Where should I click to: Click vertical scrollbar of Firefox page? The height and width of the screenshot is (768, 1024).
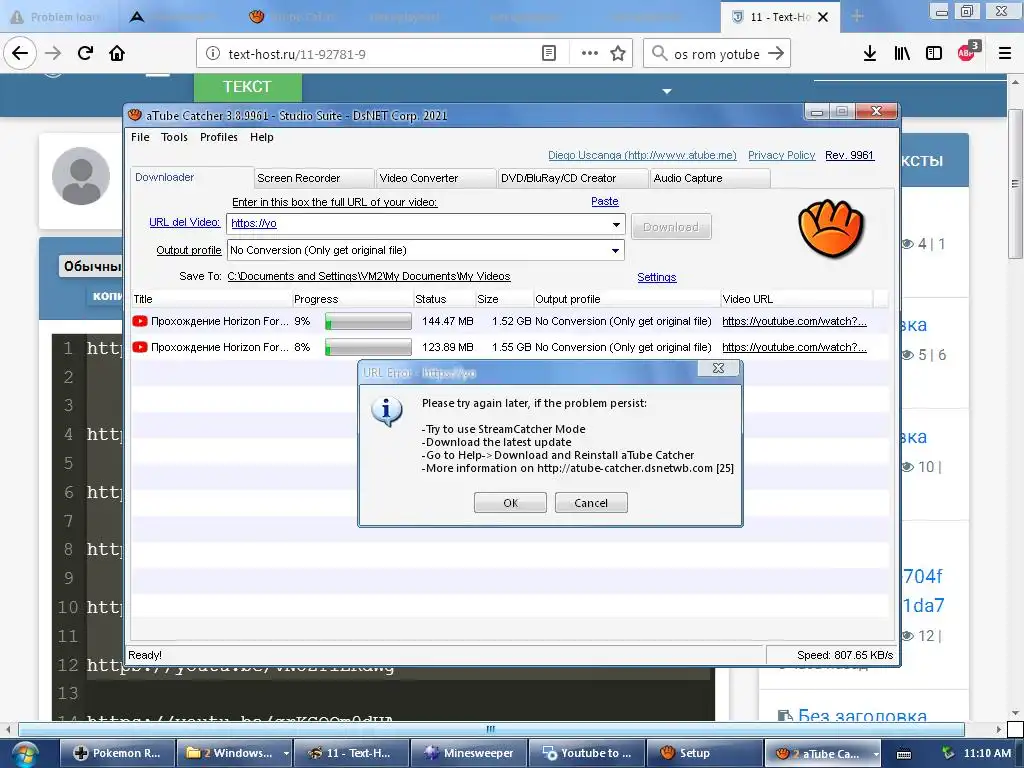[1015, 183]
